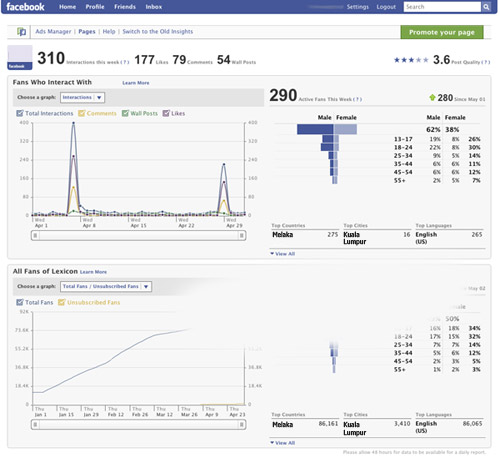Click the Post Quality star rating
500x458 pixels.
pyautogui.click(x=411, y=60)
